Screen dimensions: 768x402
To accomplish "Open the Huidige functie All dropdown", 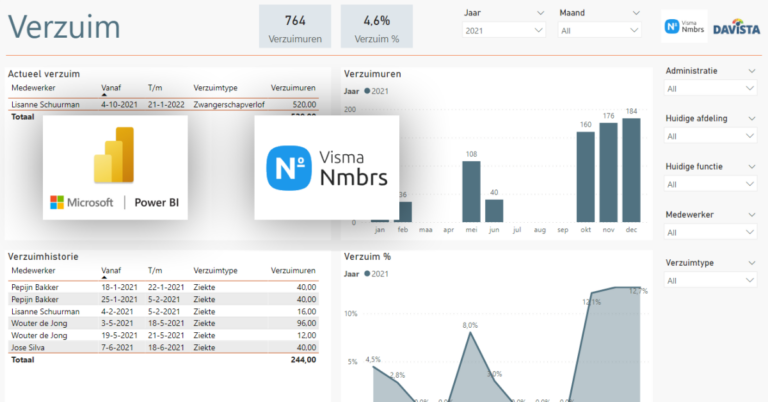I will coord(710,184).
